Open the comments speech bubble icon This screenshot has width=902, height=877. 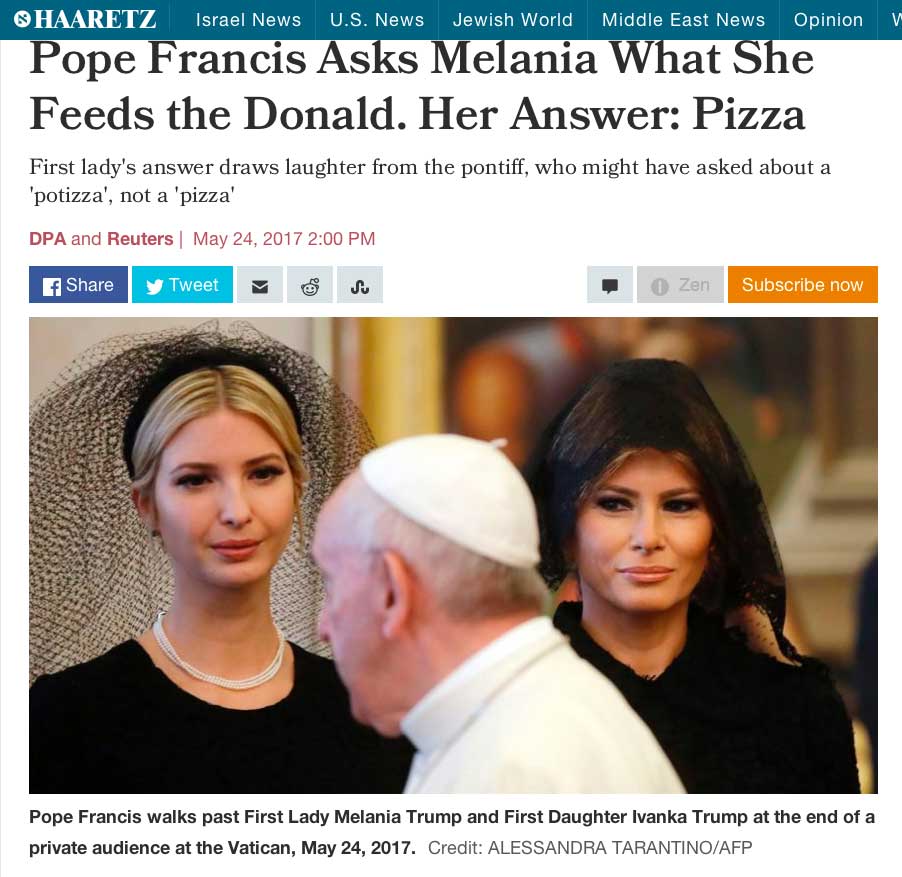610,285
